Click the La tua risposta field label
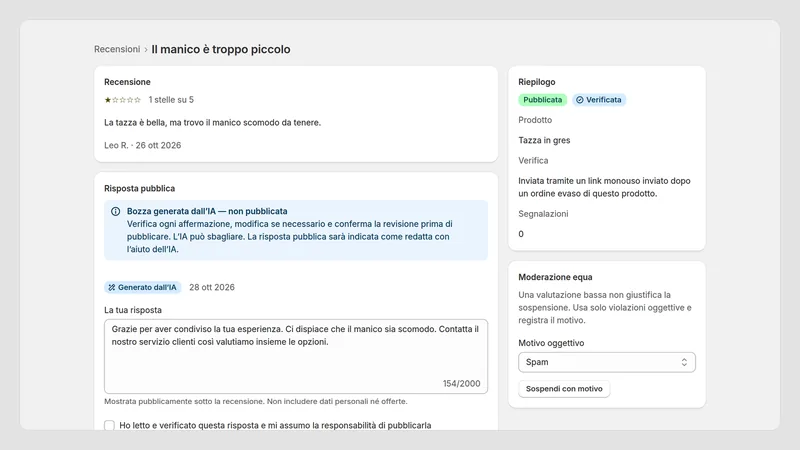Image resolution: width=800 pixels, height=450 pixels. point(133,310)
